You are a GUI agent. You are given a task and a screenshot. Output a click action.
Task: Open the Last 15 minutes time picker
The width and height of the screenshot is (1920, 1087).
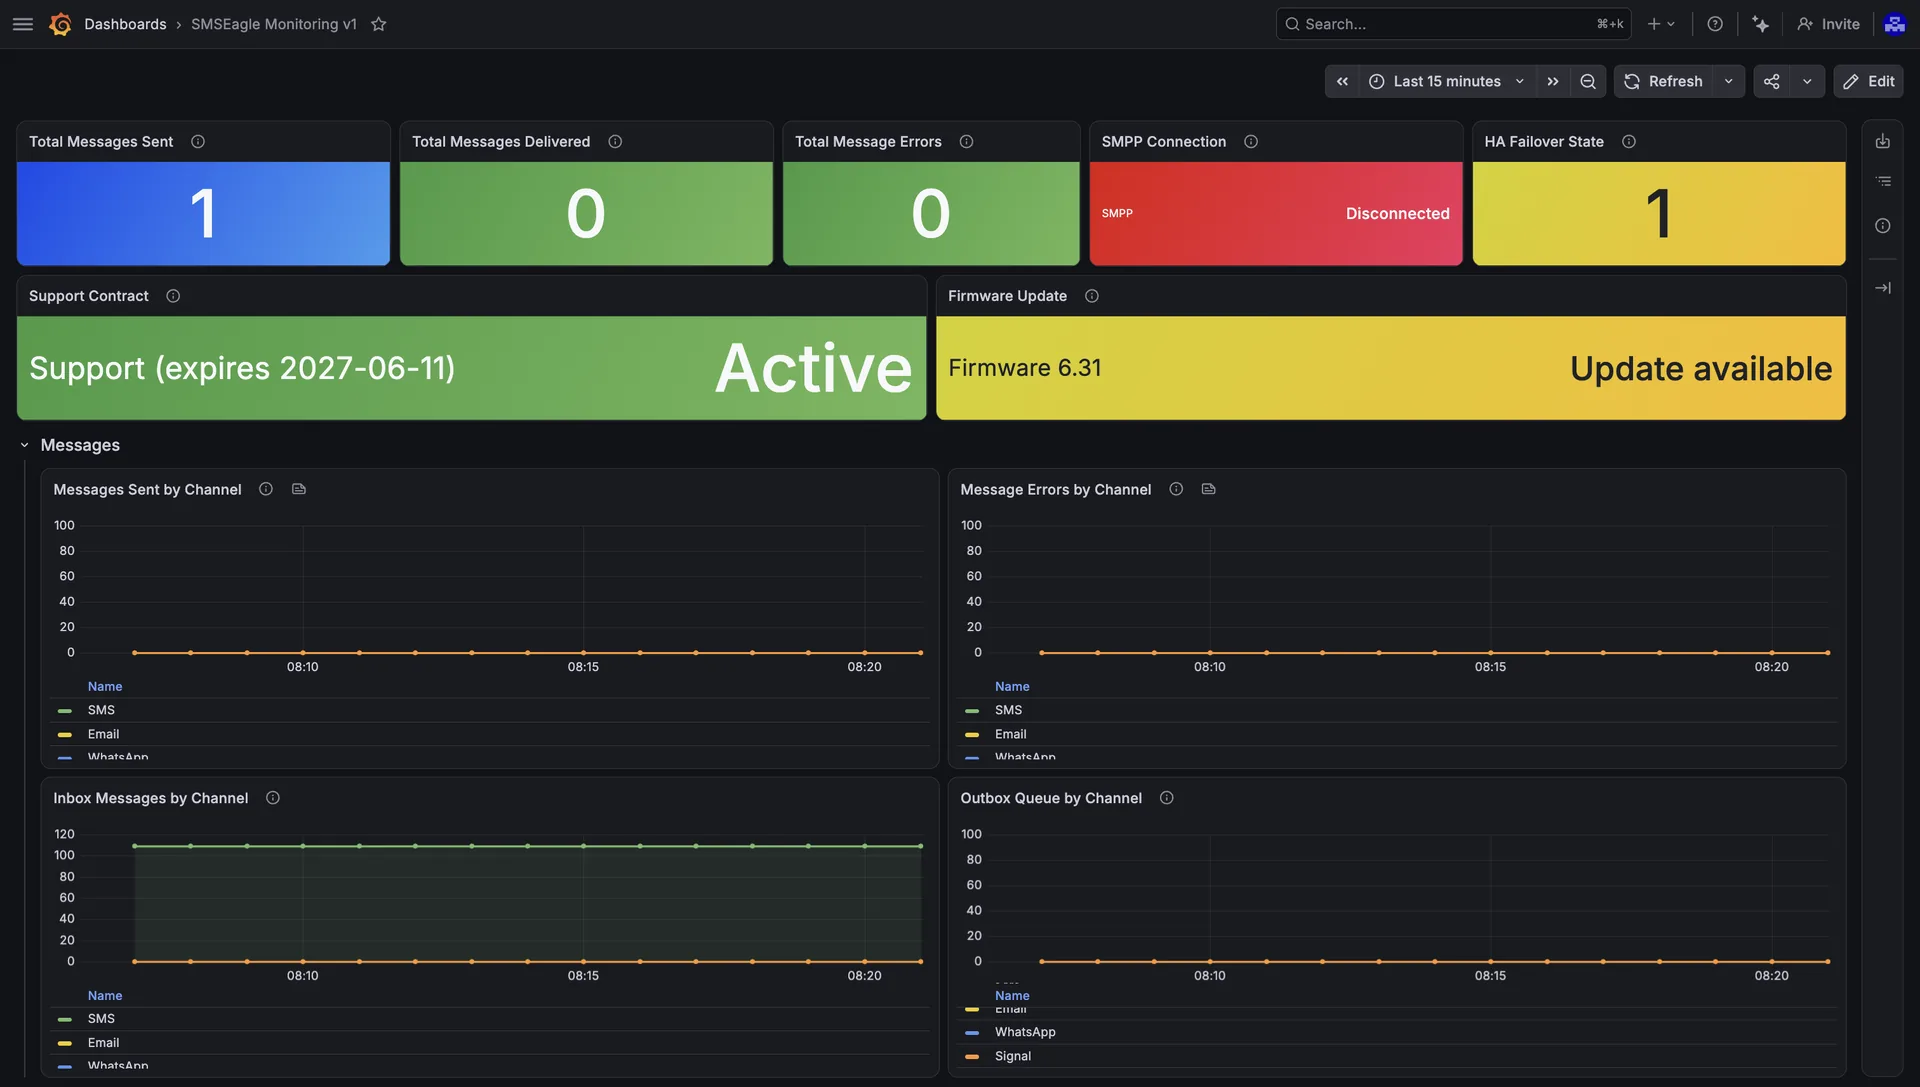1447,82
